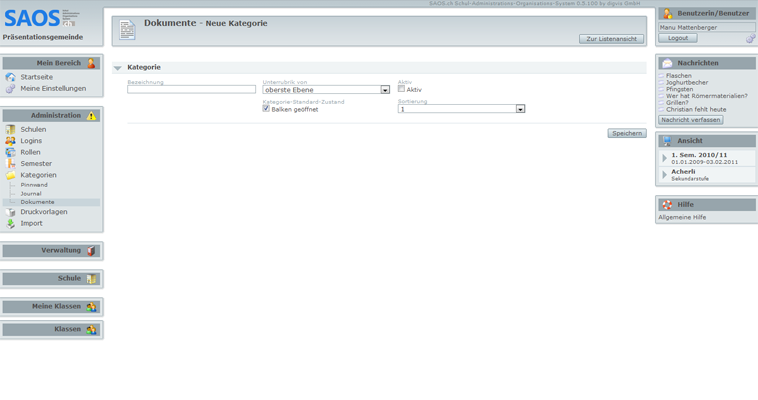
Task: Click the Rollen icon
Action: 10,152
